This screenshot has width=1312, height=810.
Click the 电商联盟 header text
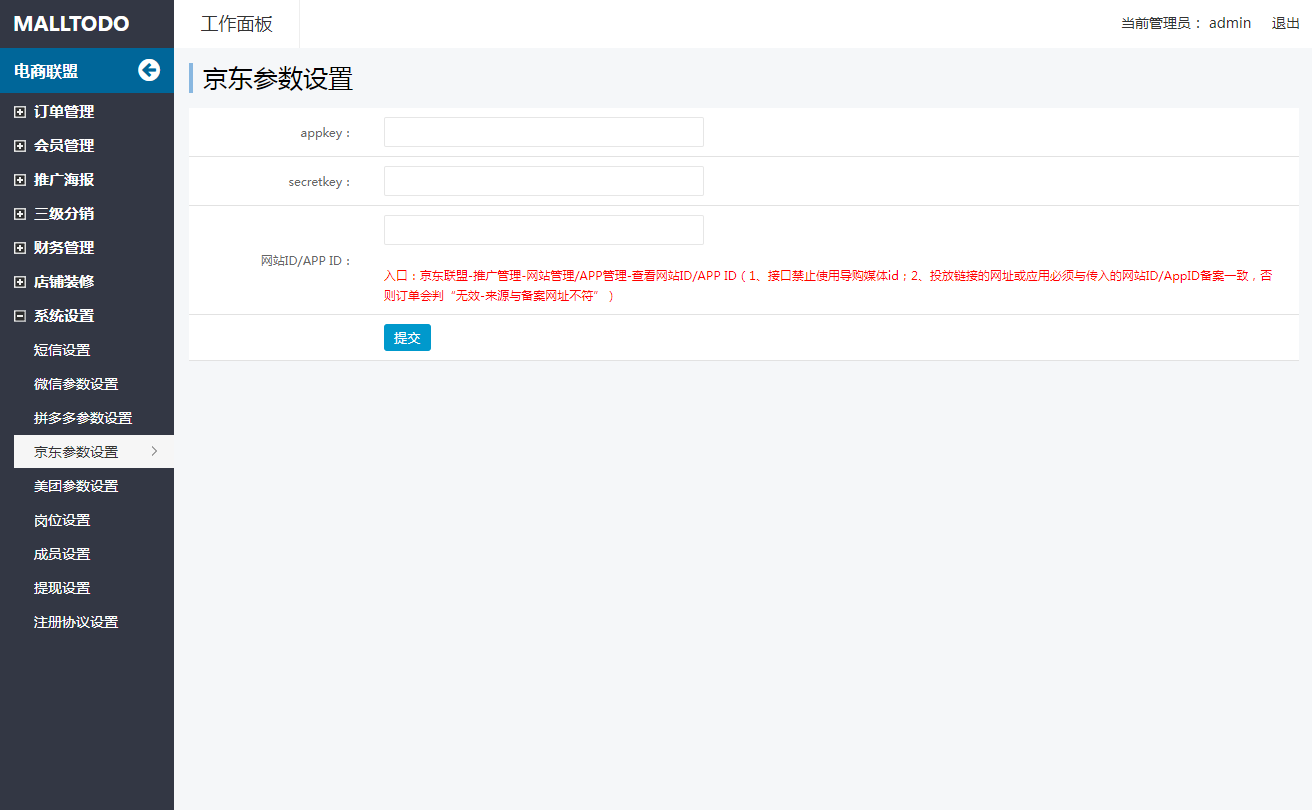point(46,71)
